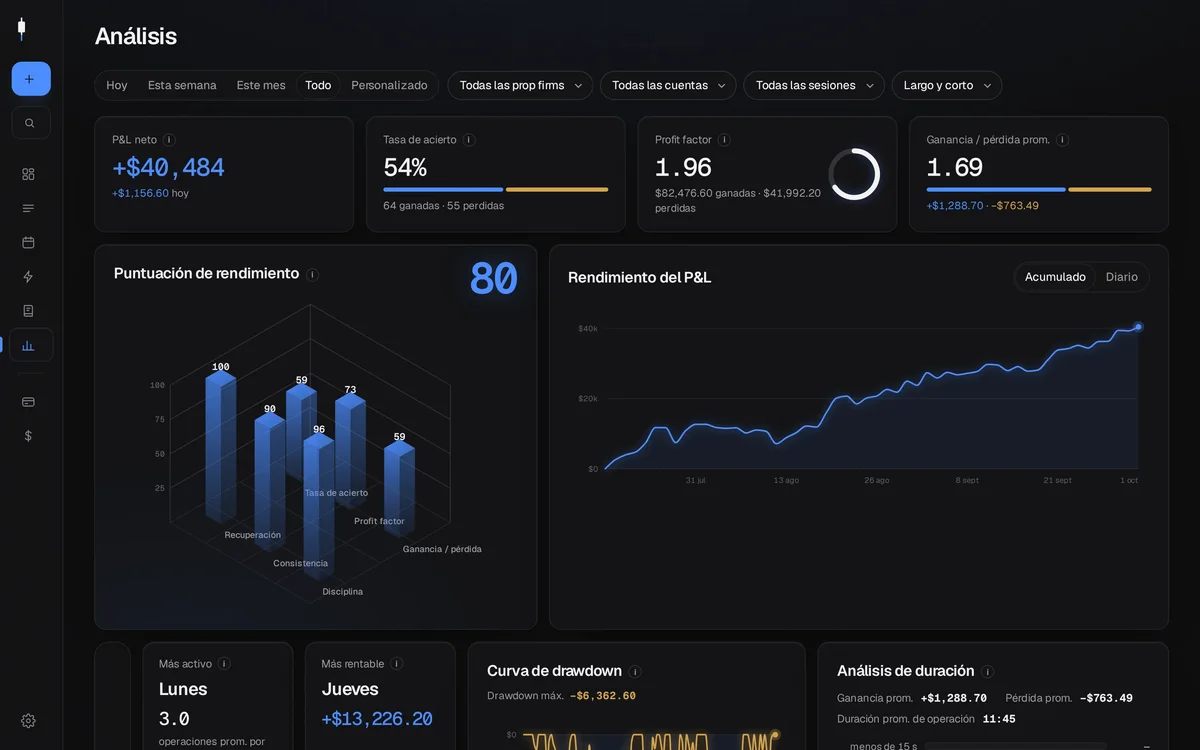Click the Ganancia / pérdida prom. ratio bar
Screen dimensions: 1200x750
[x=1039, y=189]
